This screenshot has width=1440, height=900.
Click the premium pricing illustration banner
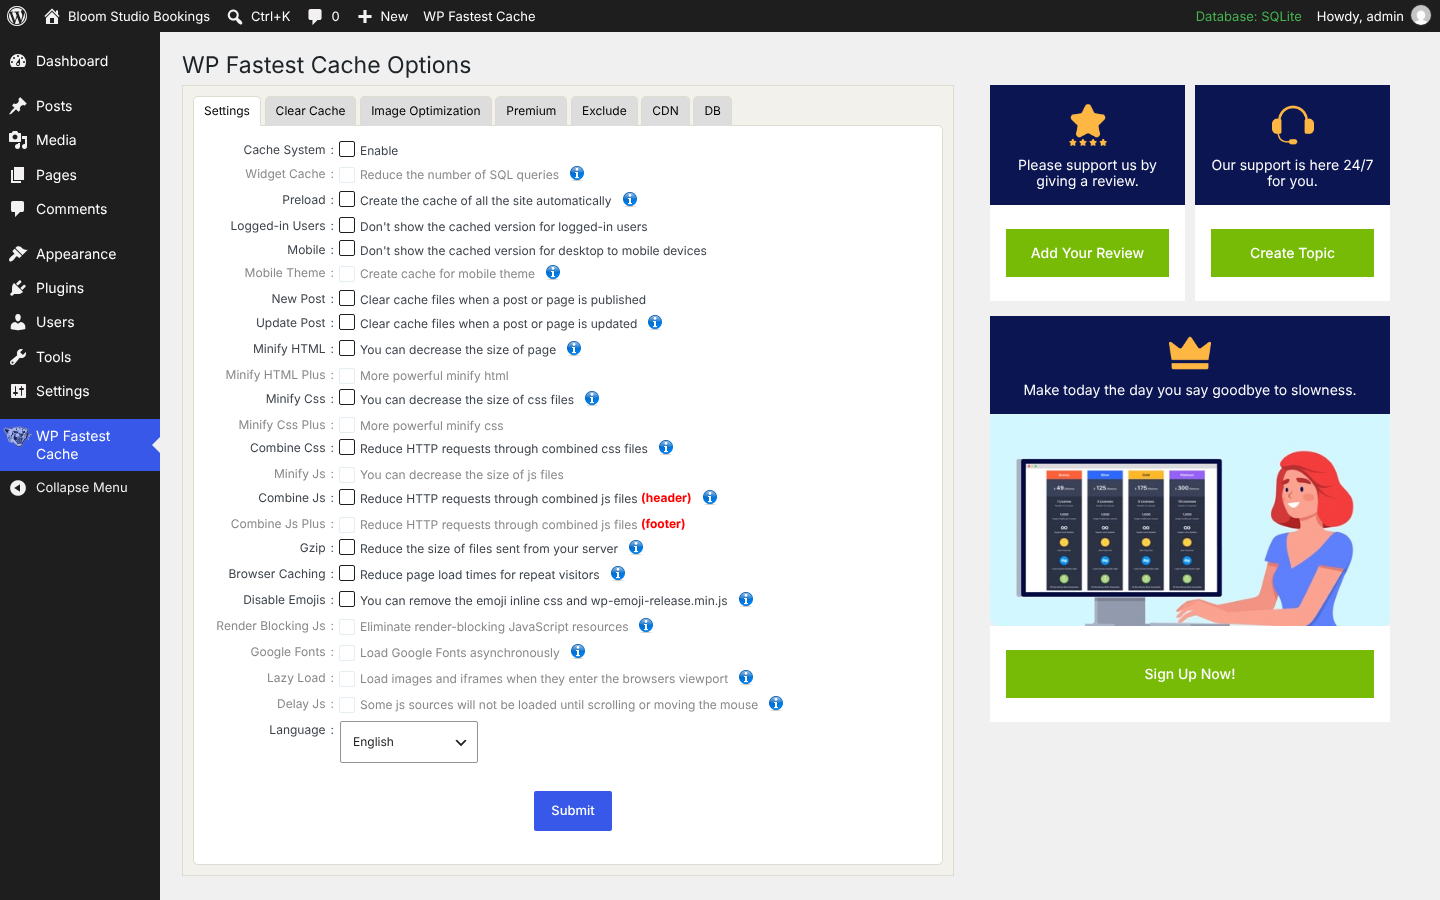pos(1190,520)
